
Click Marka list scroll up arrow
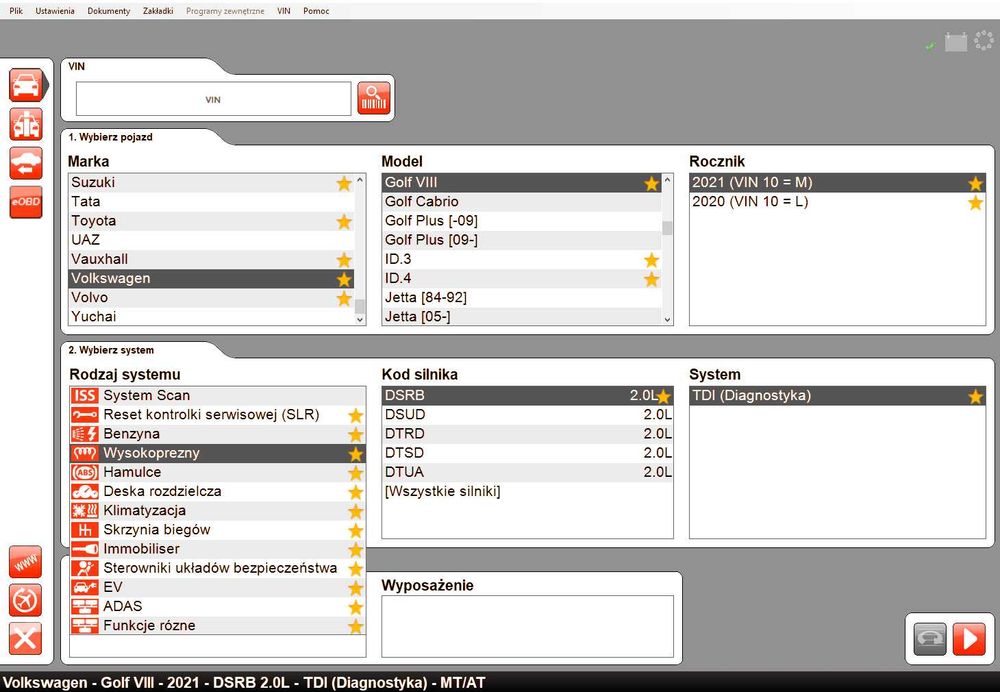coord(360,180)
